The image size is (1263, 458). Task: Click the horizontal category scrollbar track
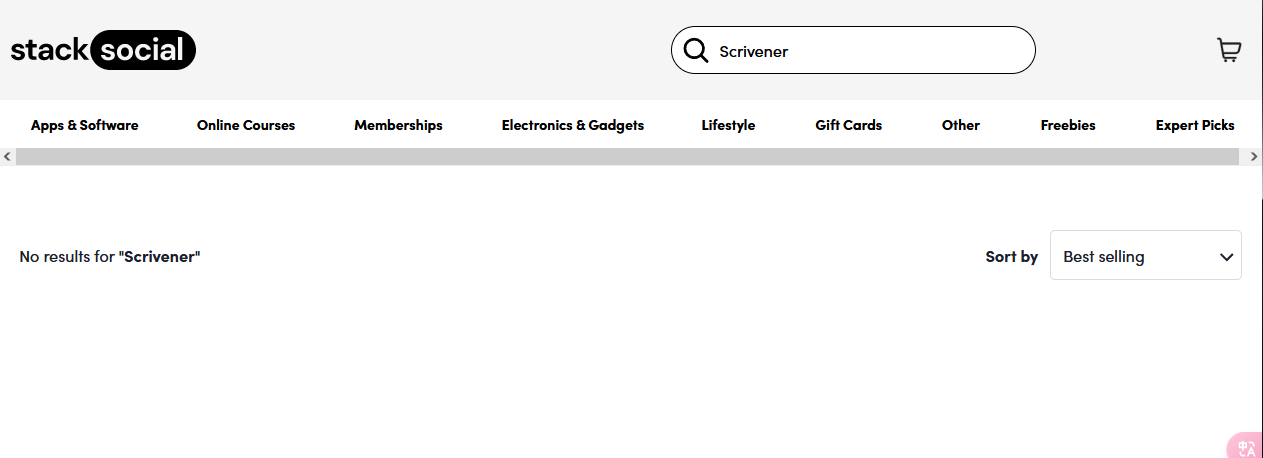[627, 157]
